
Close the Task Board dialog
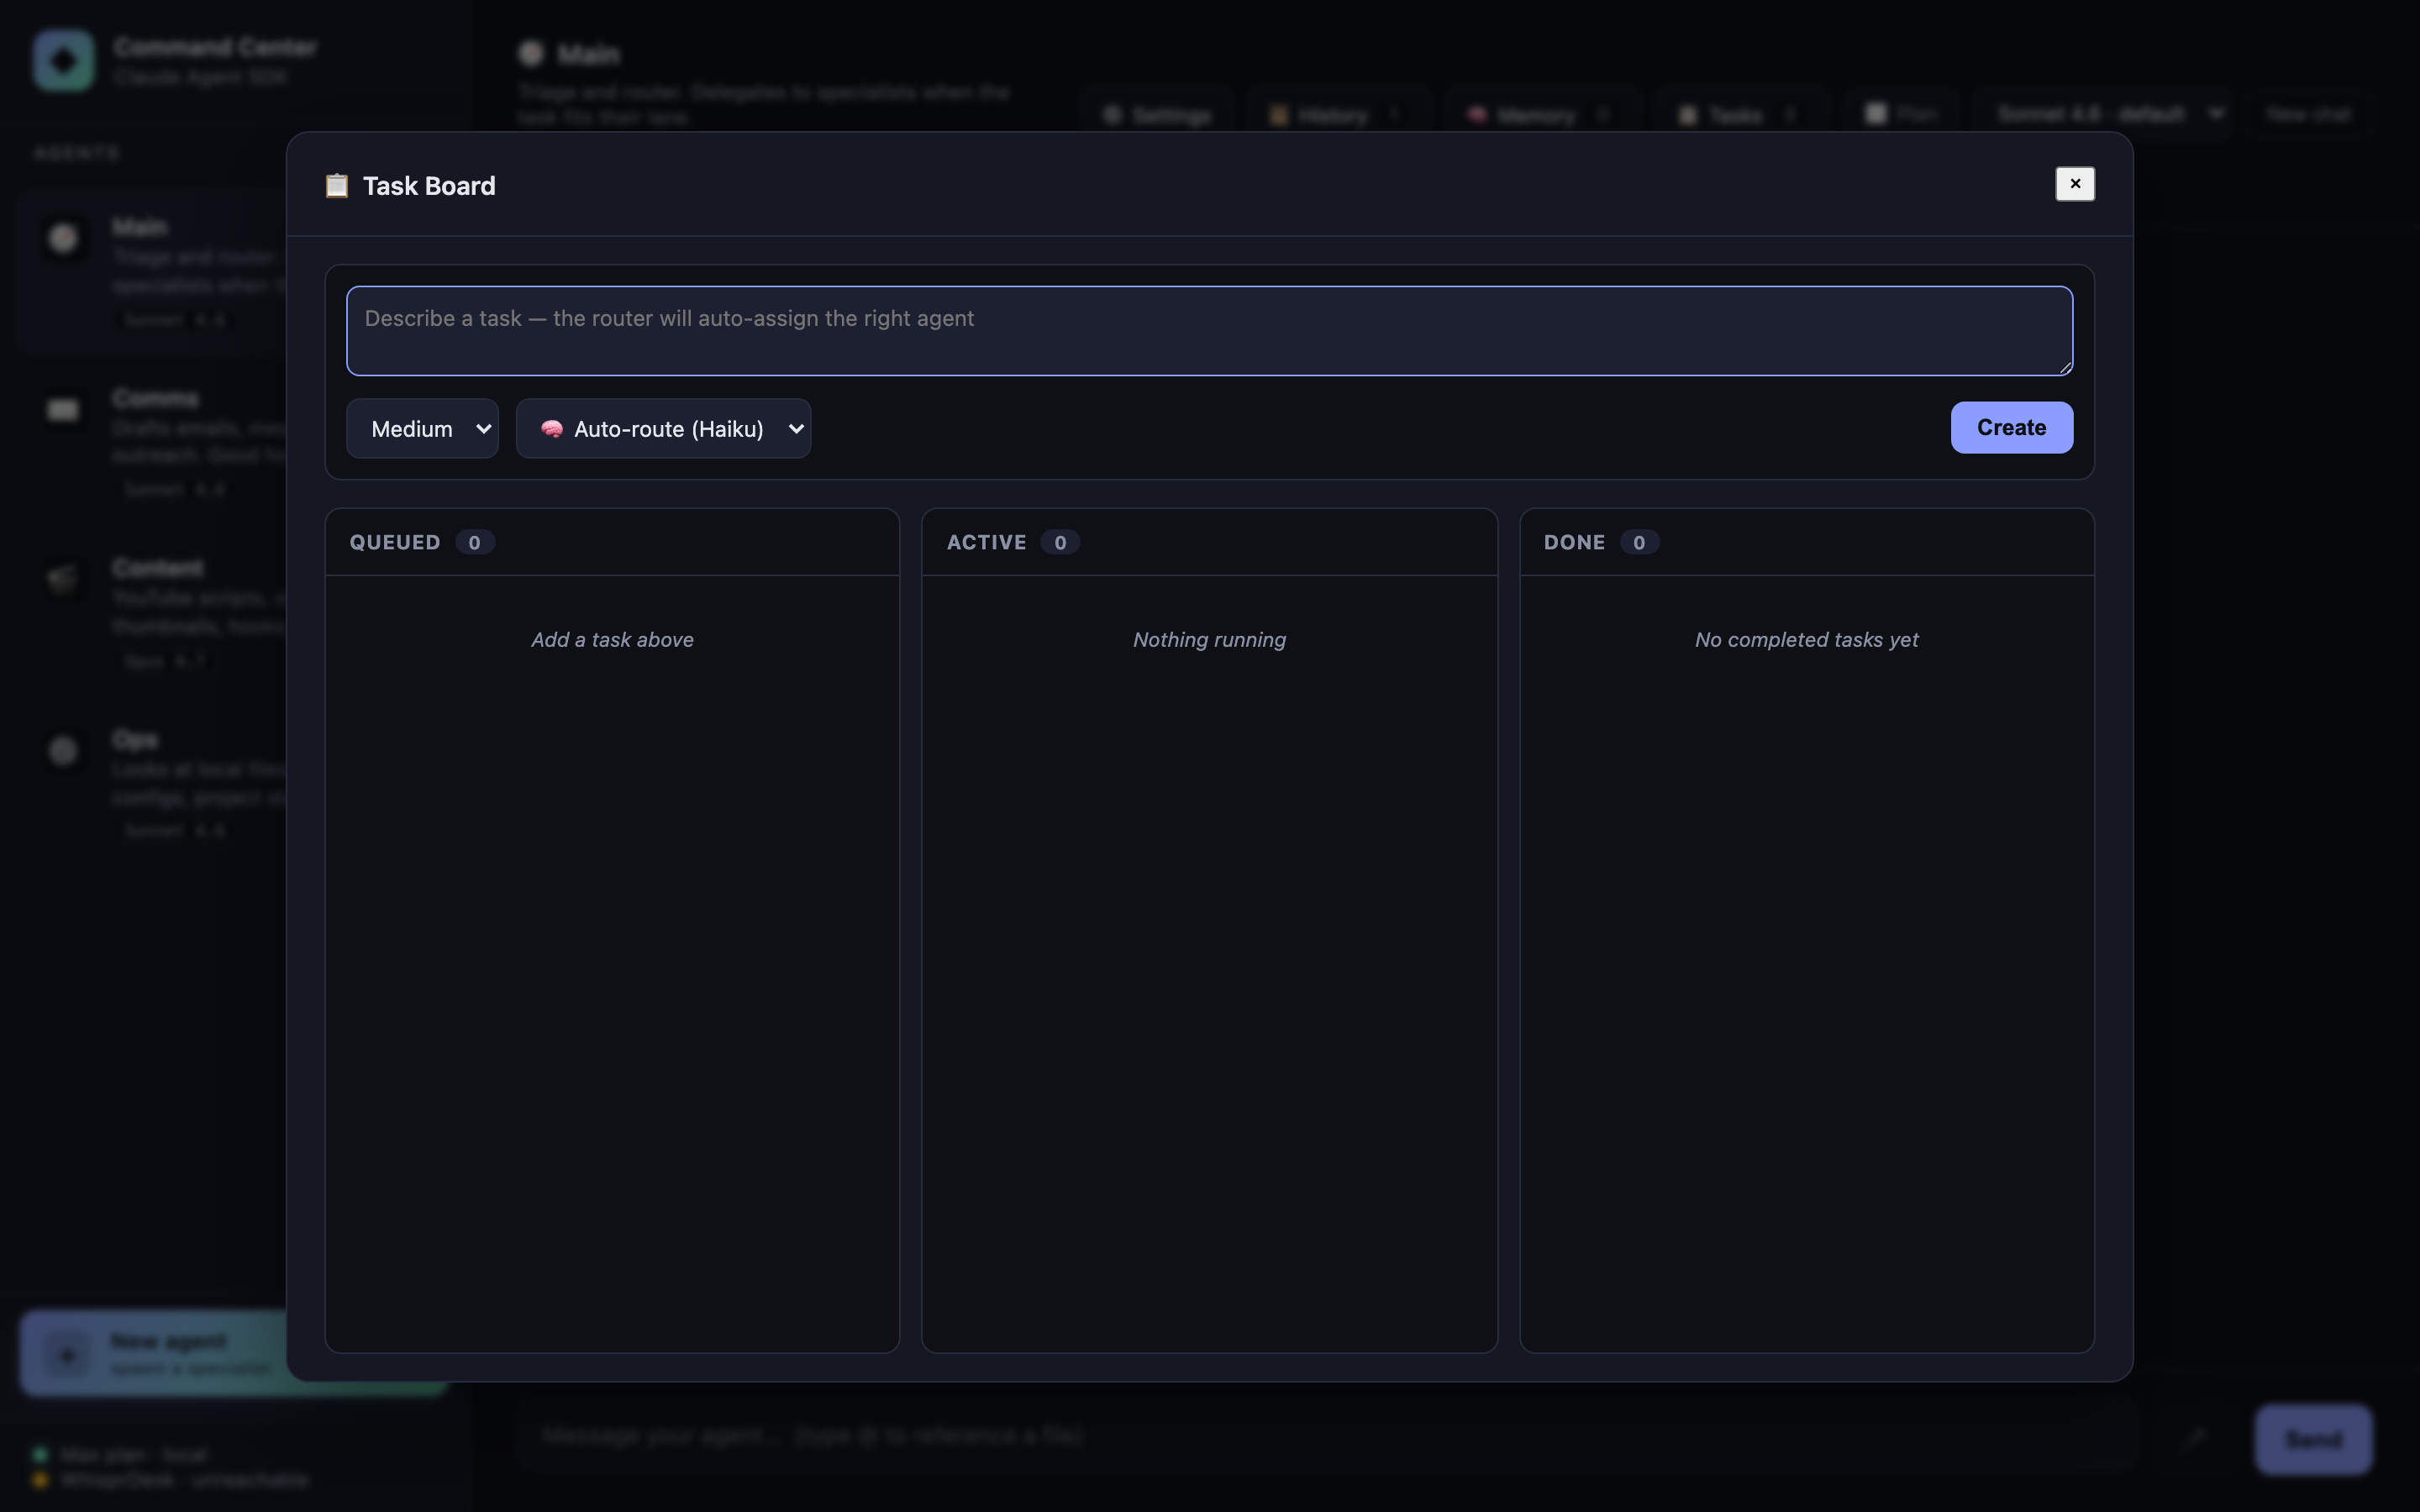[2075, 183]
